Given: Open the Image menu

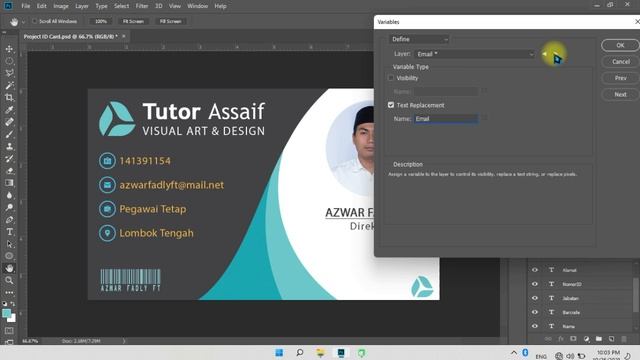Looking at the screenshot, I should coord(61,6).
